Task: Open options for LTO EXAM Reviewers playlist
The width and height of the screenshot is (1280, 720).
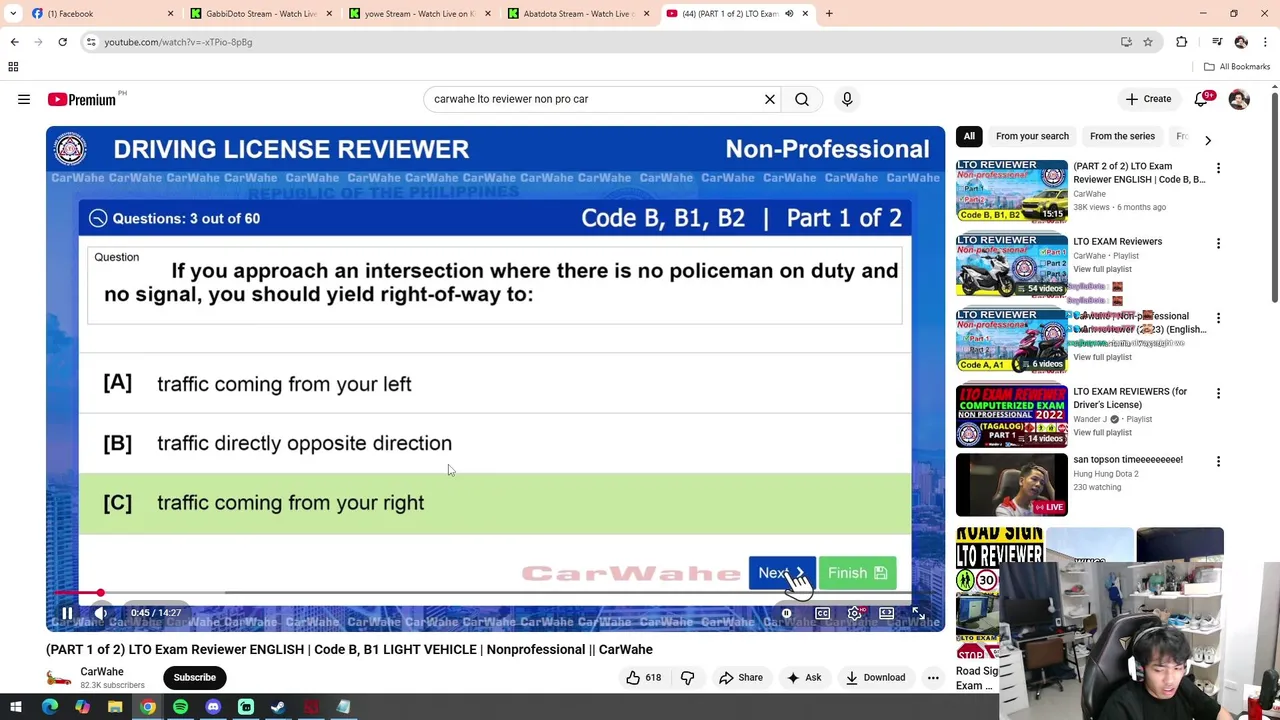Action: (1218, 243)
